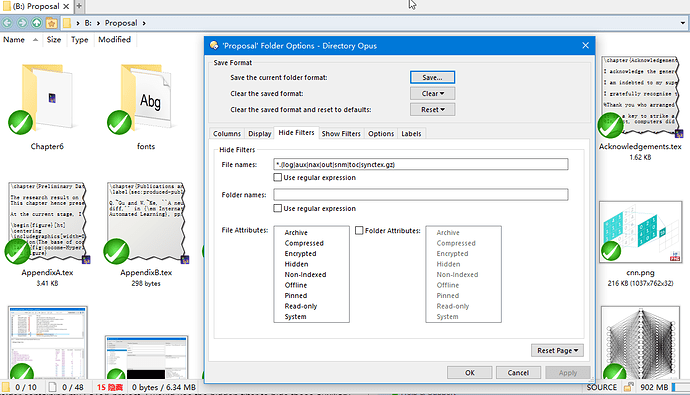Screen dimensions: 690x395
Task: Enable regular expression for file names
Action: click(277, 177)
